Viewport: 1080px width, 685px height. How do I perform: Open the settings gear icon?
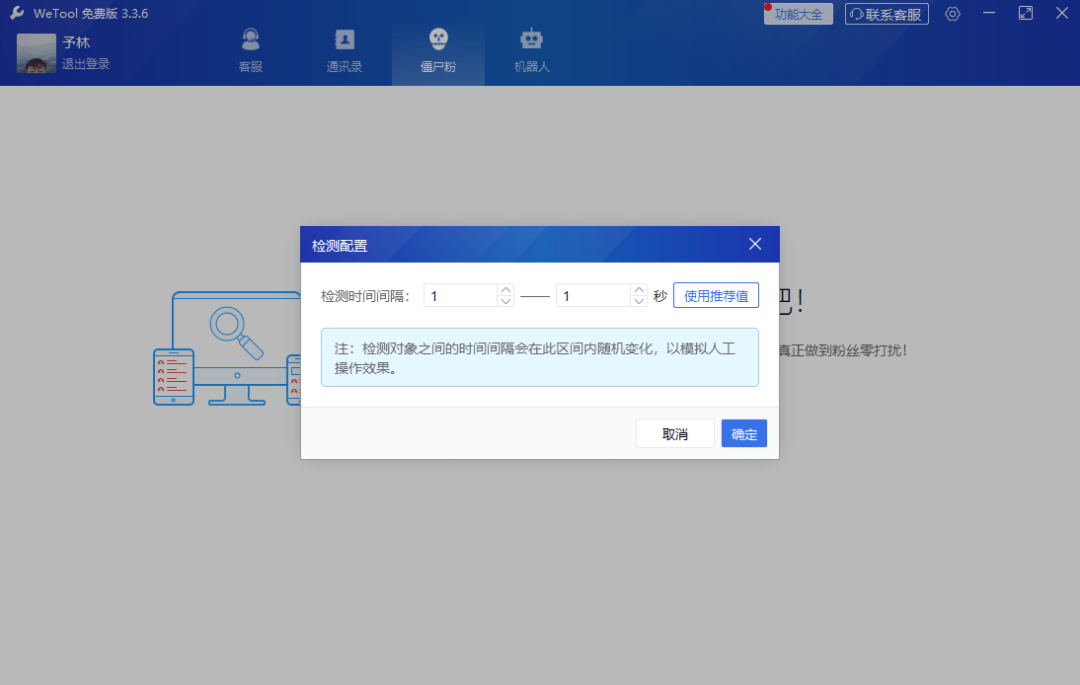(953, 14)
